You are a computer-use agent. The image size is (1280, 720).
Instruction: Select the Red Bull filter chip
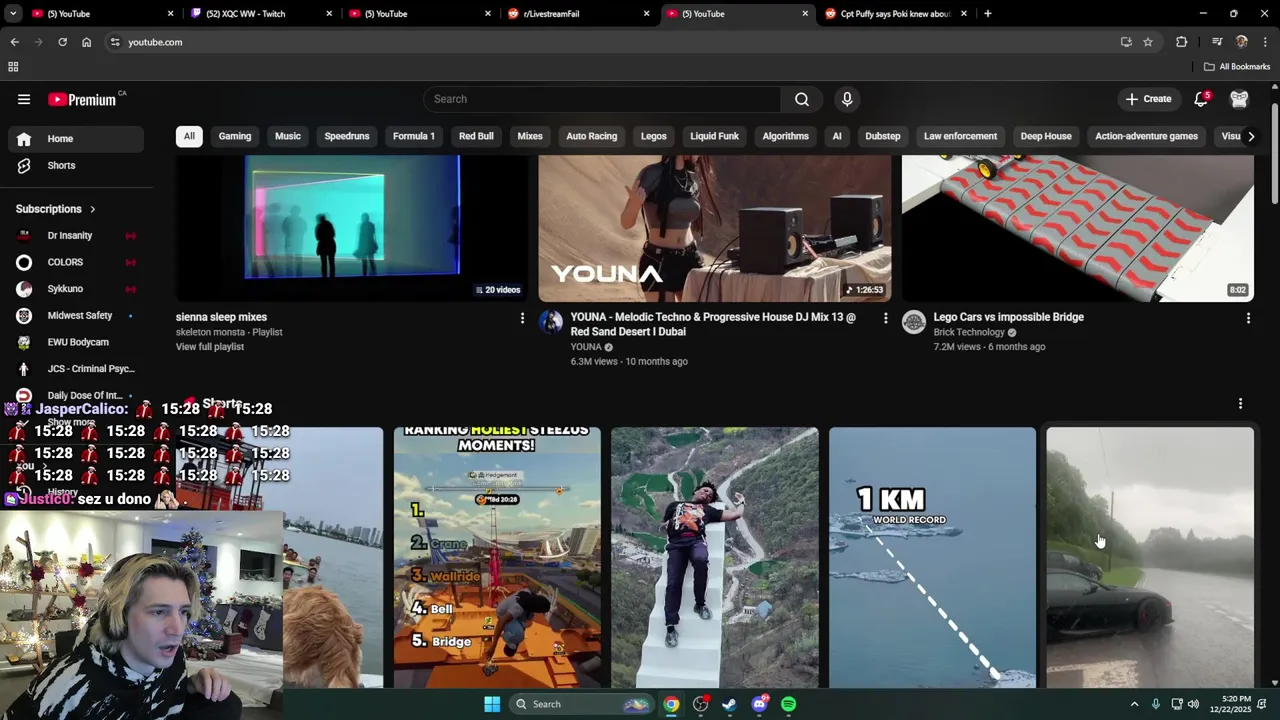(476, 136)
